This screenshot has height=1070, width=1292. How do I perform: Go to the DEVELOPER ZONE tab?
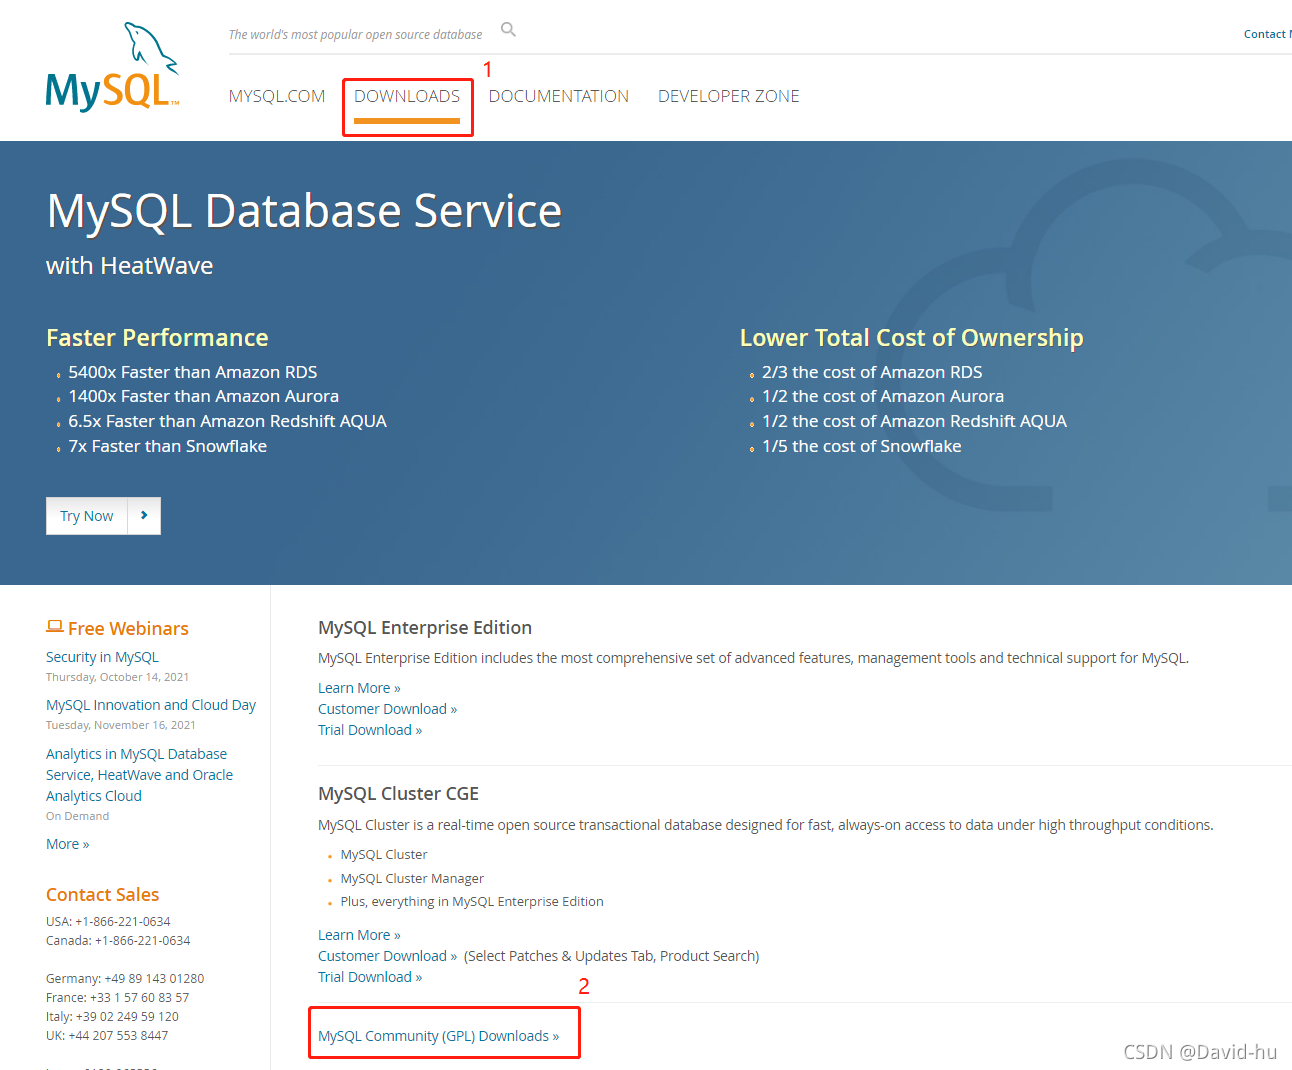point(729,96)
